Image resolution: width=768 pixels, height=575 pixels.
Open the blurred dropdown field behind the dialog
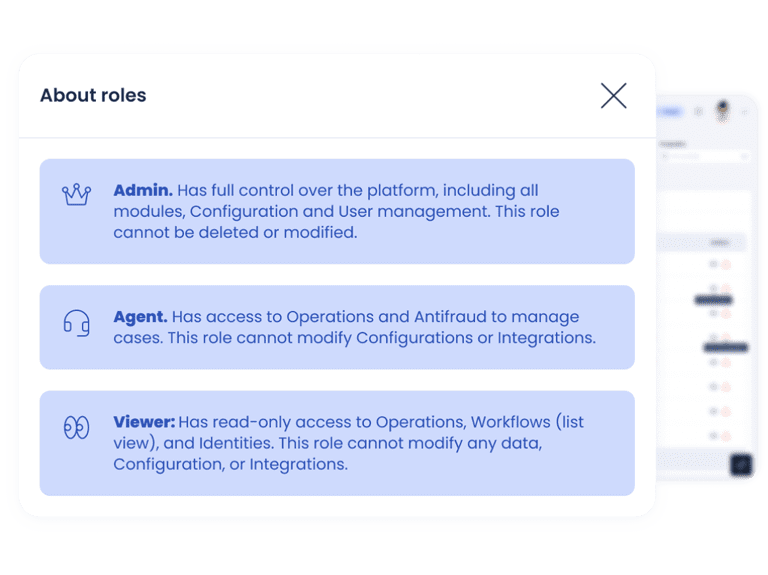[704, 156]
